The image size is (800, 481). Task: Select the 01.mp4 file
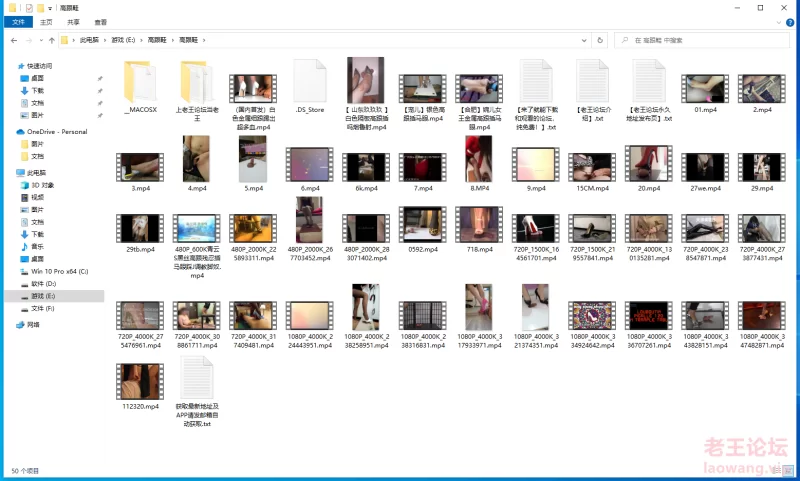(x=705, y=89)
